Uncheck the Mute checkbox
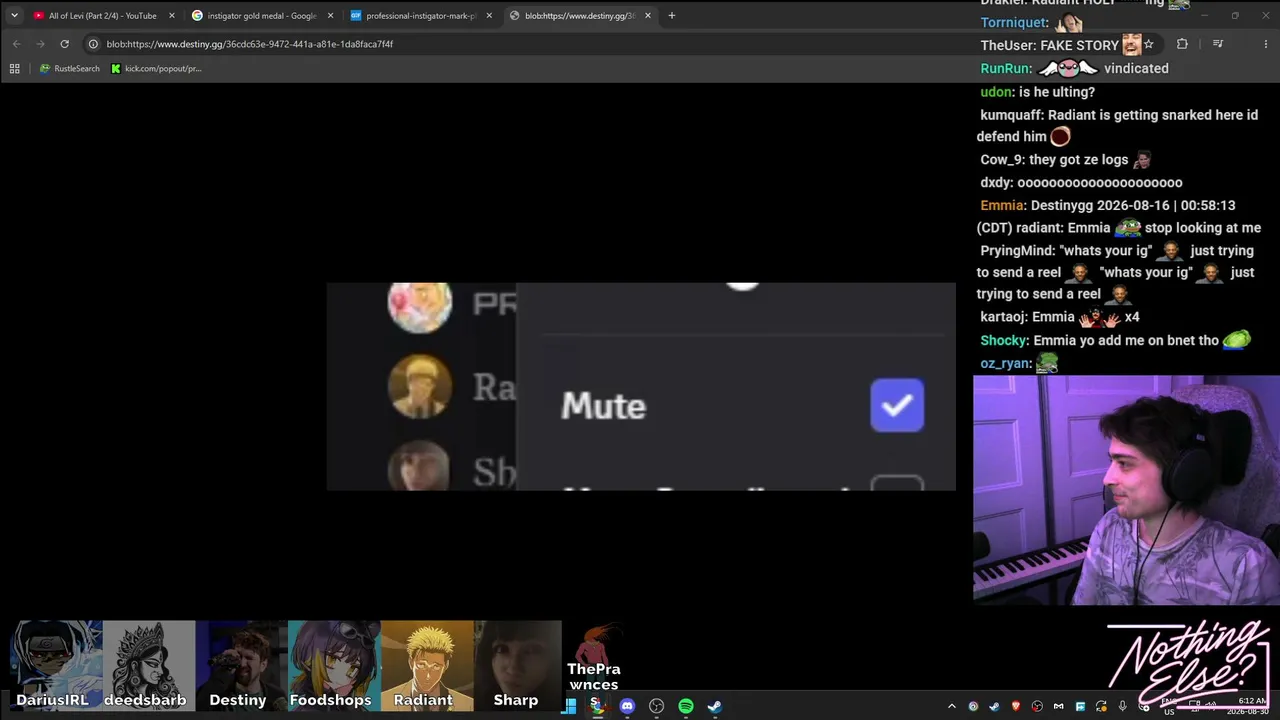This screenshot has width=1280, height=720. tap(897, 405)
